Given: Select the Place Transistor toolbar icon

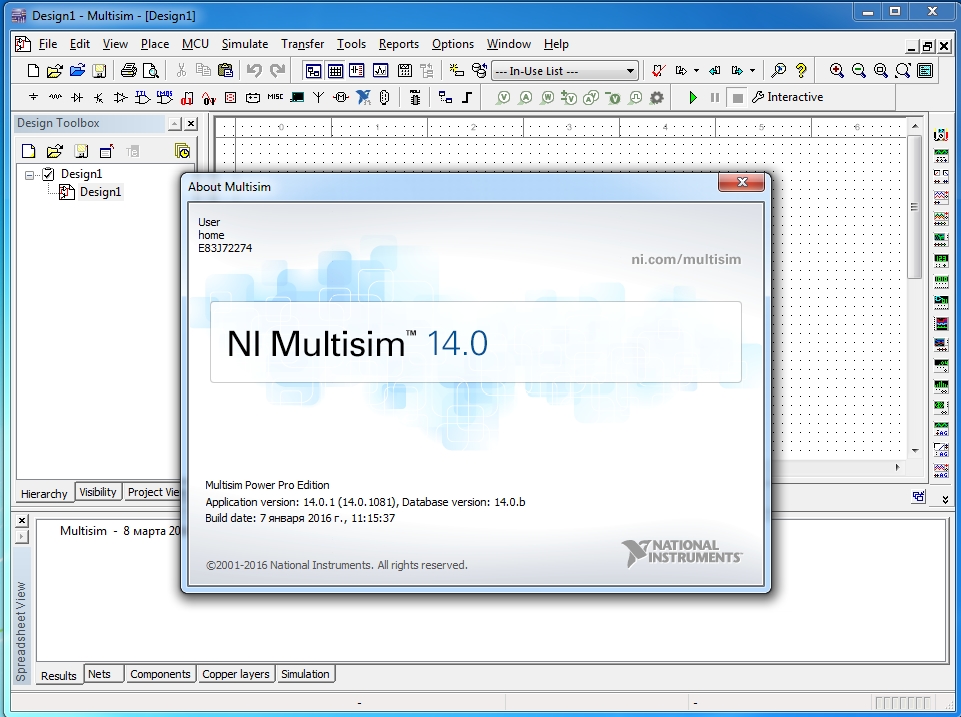Looking at the screenshot, I should pos(99,98).
